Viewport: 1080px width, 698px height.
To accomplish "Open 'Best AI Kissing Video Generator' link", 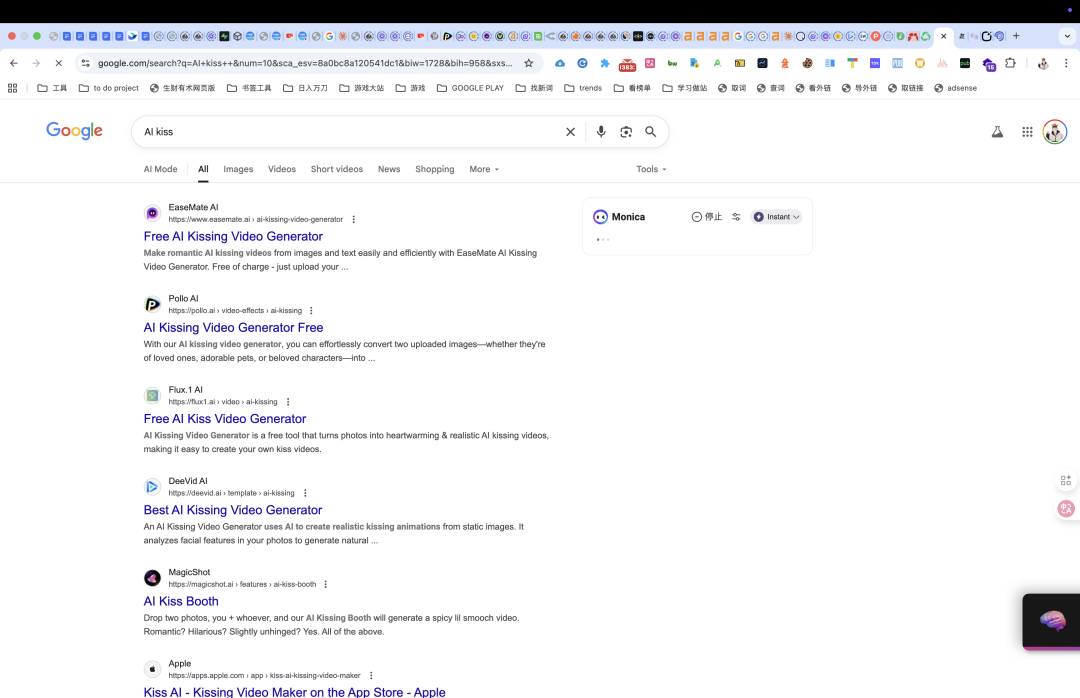I will [x=233, y=510].
